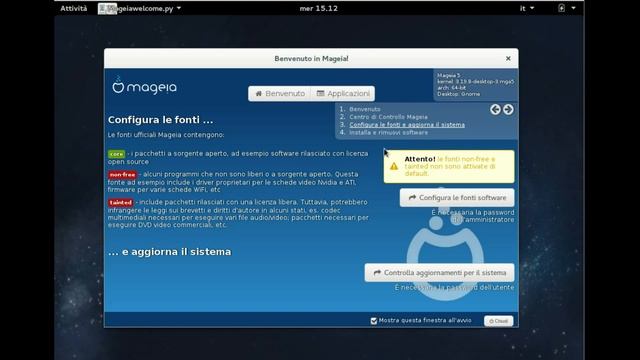Select 'Installa e rimuovi software' step
The width and height of the screenshot is (640, 360).
click(388, 133)
